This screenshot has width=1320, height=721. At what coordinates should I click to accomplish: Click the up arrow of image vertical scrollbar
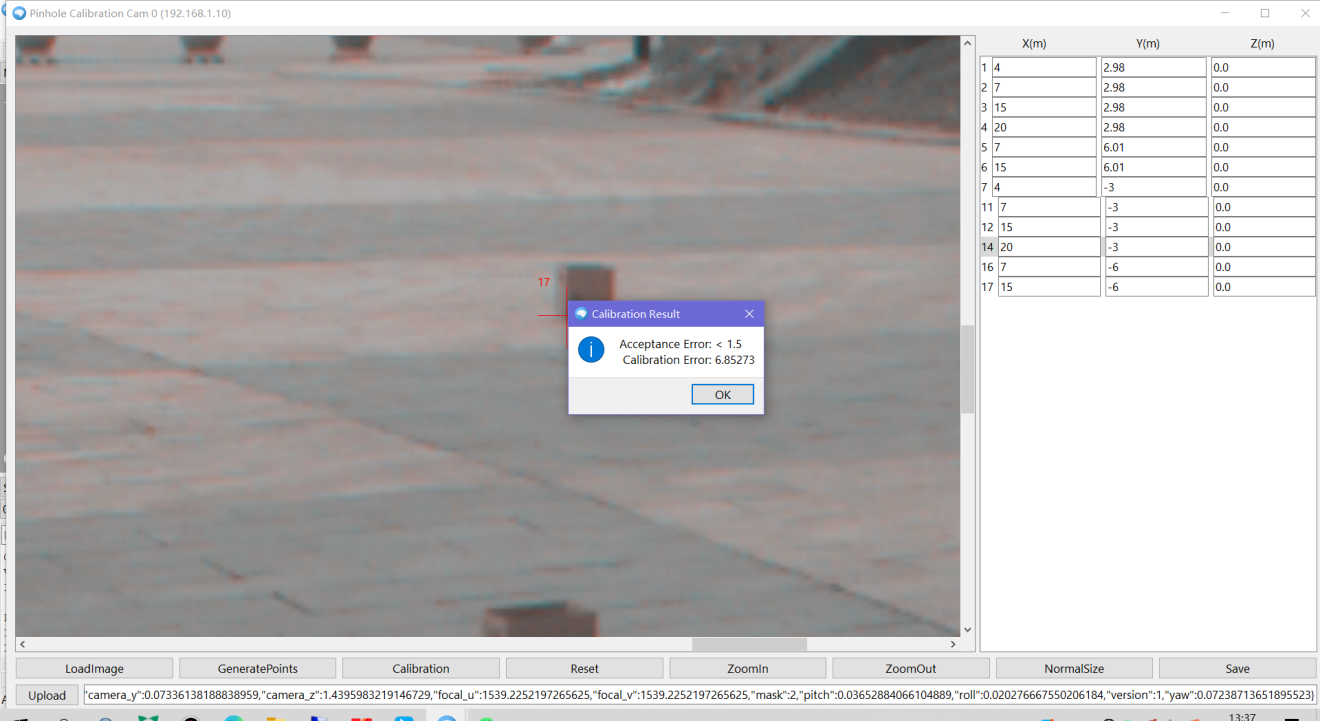[967, 43]
